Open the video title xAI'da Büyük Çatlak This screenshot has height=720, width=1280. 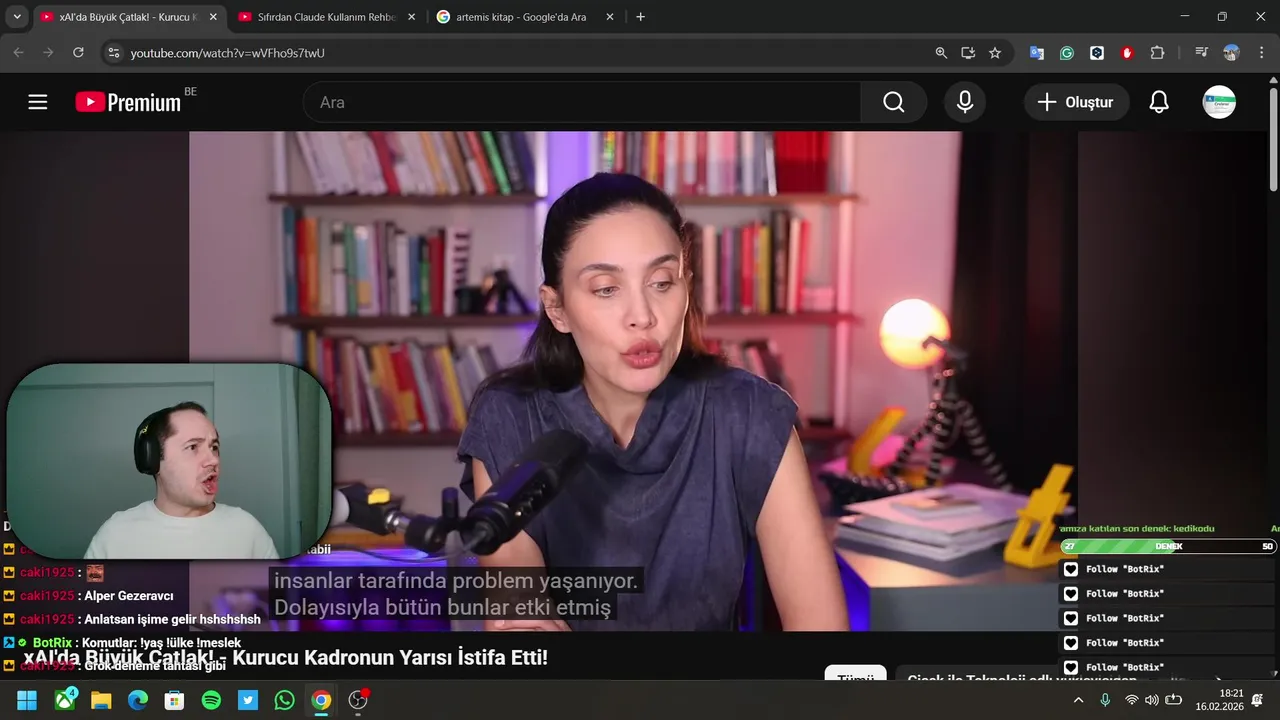[285, 658]
